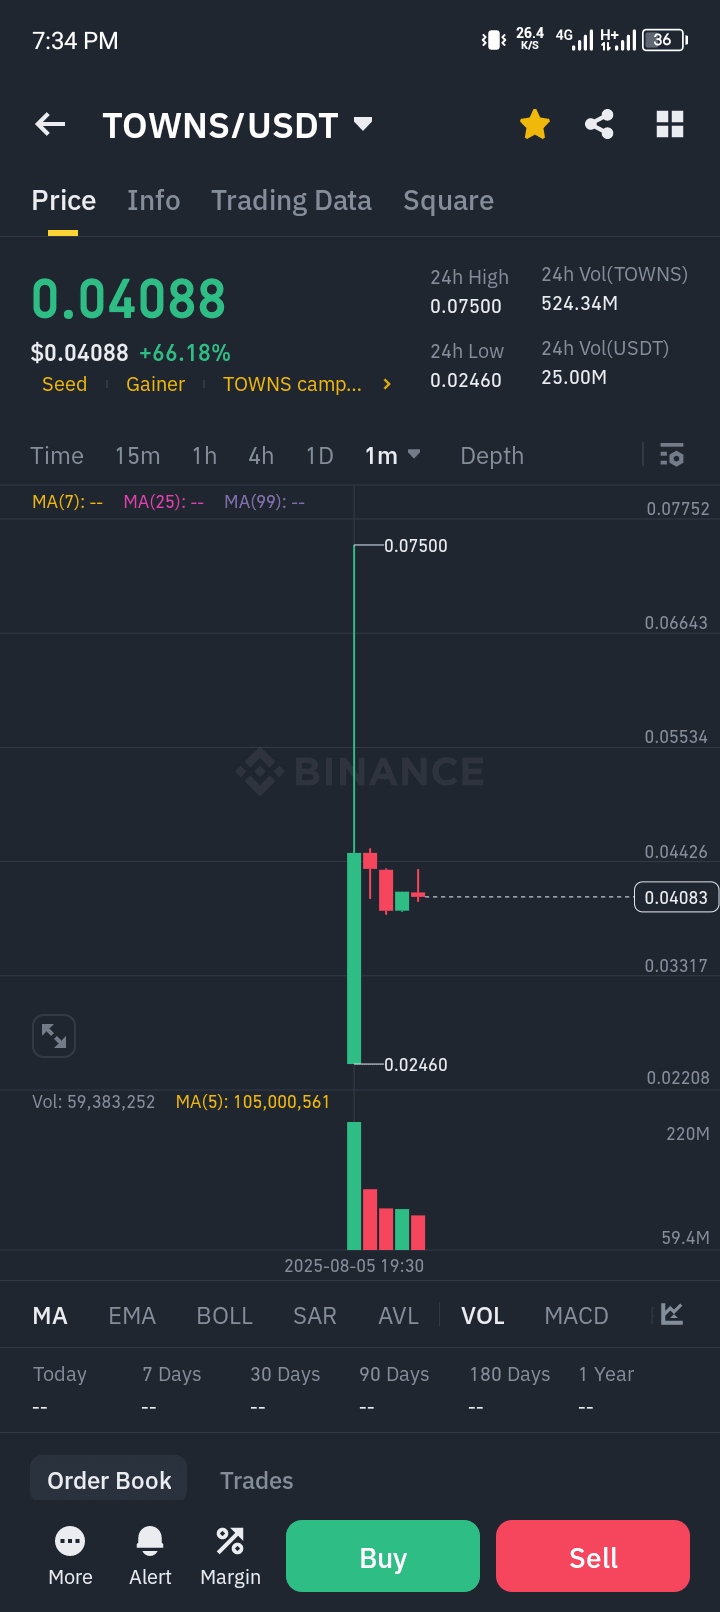
Task: Switch to the Trading Data tab
Action: point(291,201)
